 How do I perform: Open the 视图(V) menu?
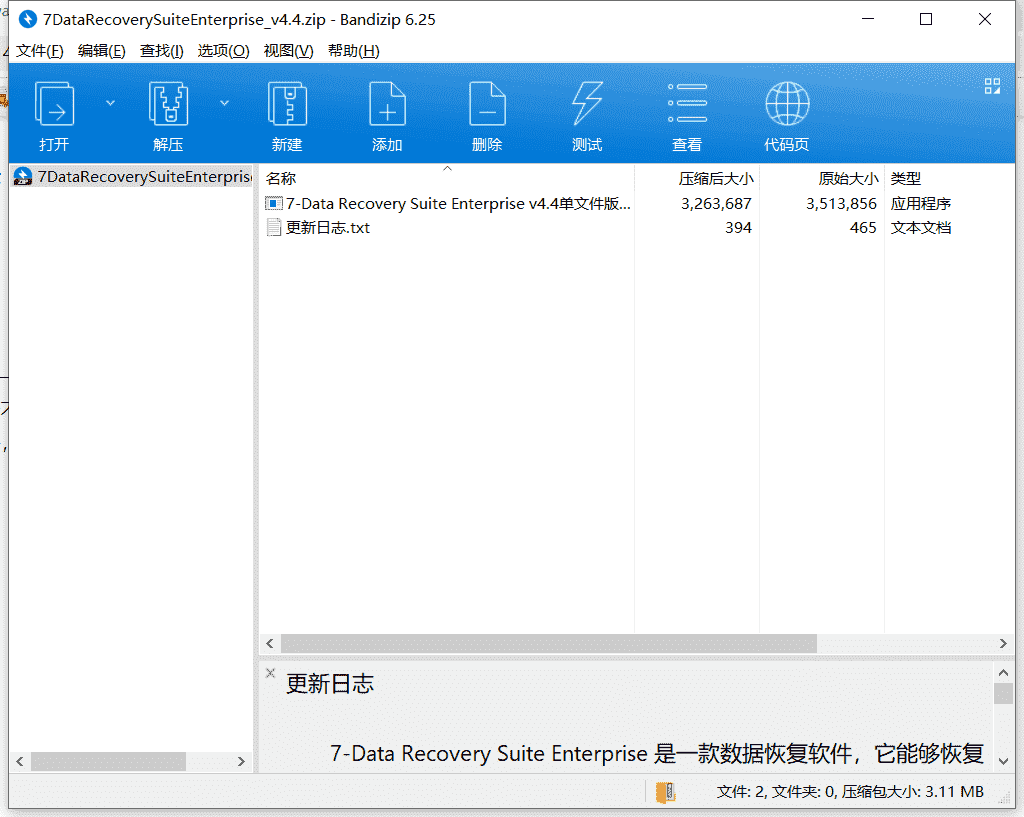click(288, 51)
